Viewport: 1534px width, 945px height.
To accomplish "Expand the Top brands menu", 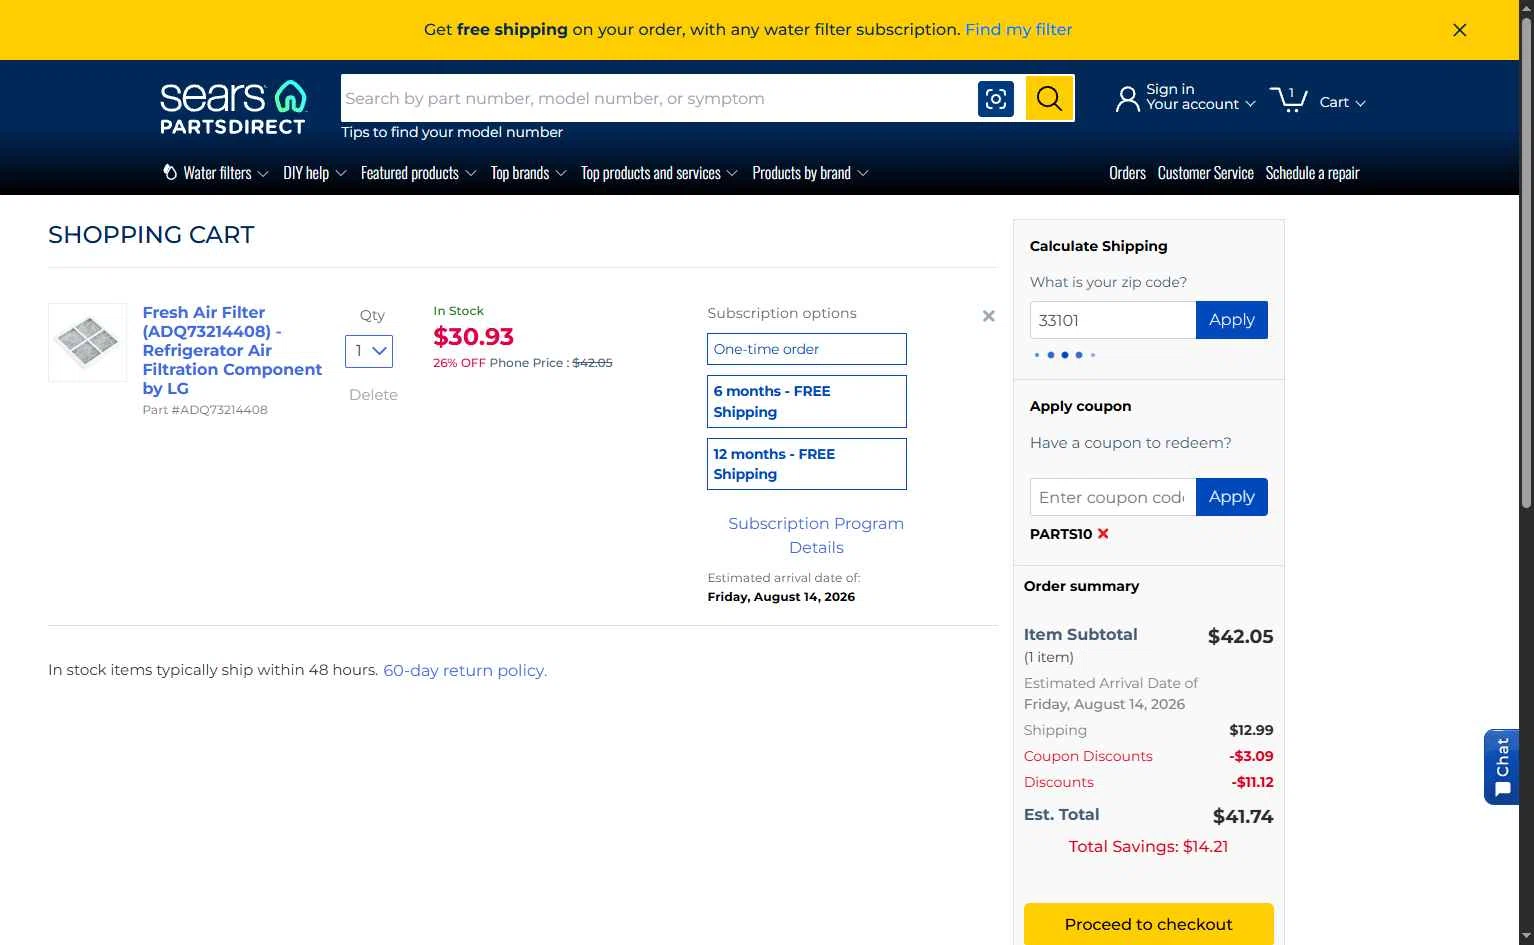I will [528, 173].
